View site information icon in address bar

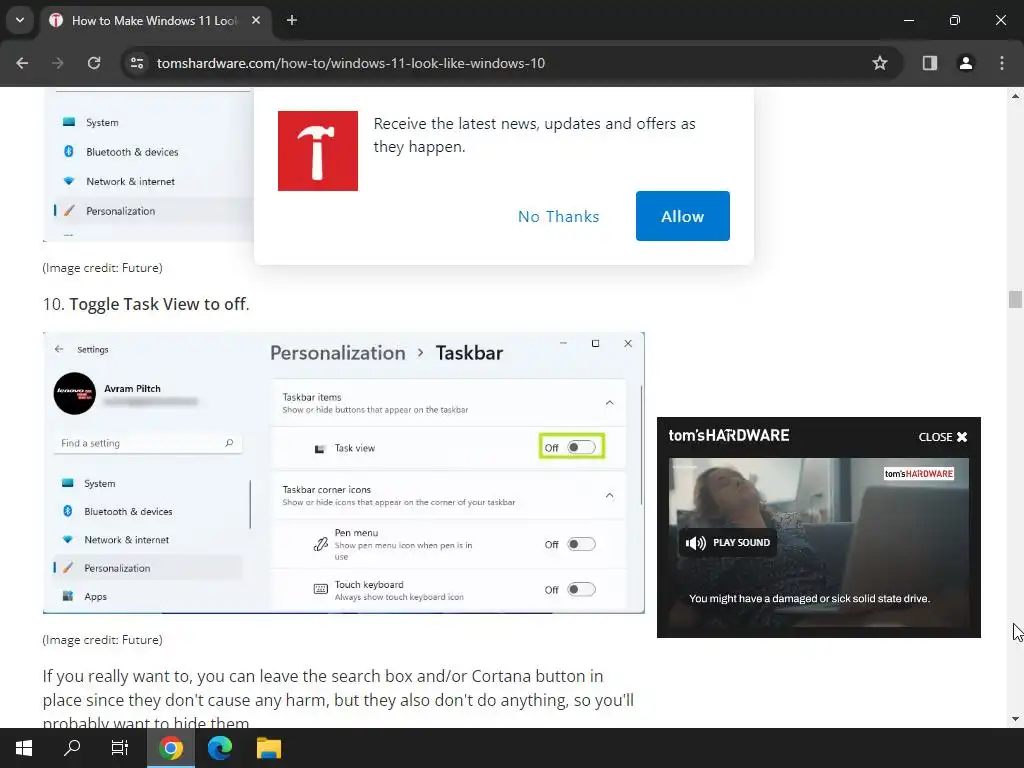tap(137, 63)
